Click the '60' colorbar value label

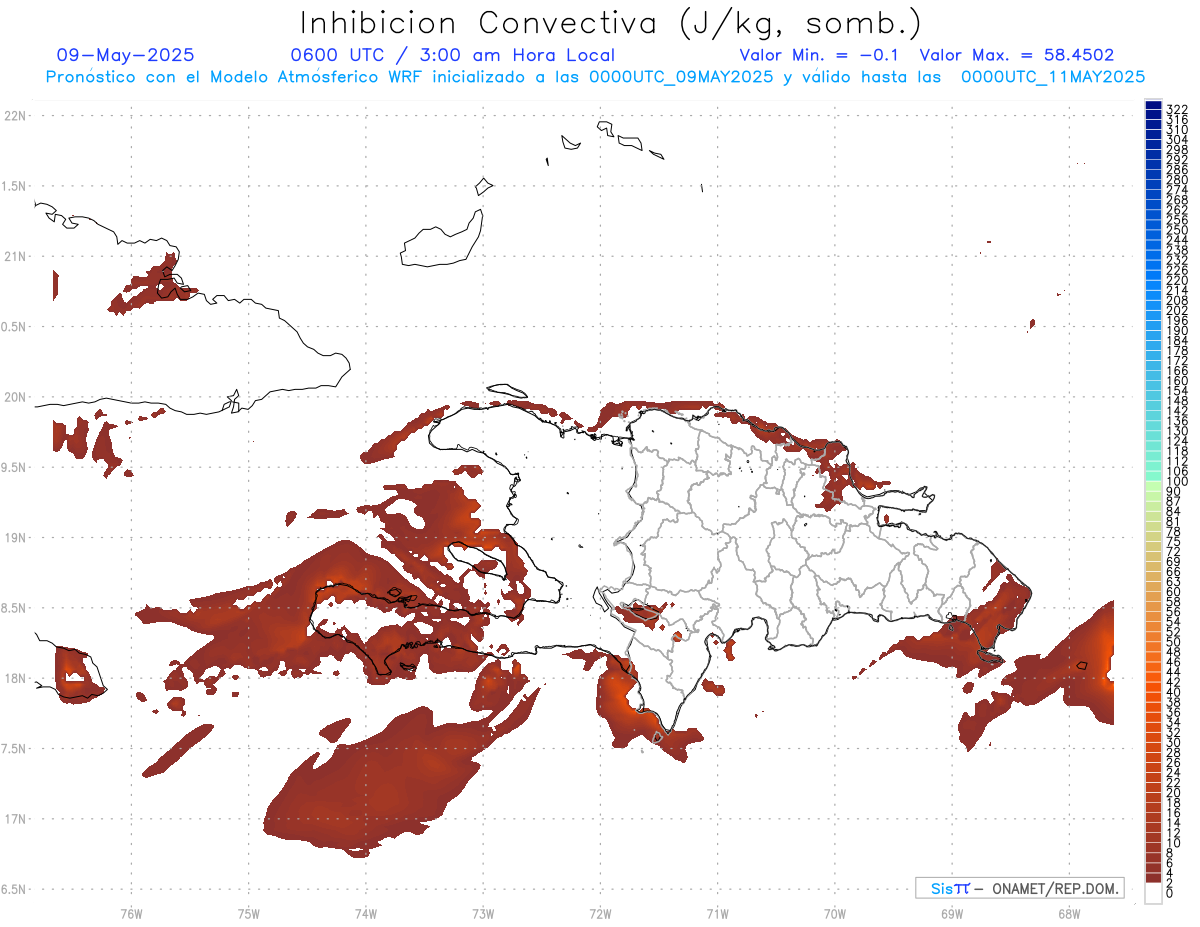[x=1174, y=591]
